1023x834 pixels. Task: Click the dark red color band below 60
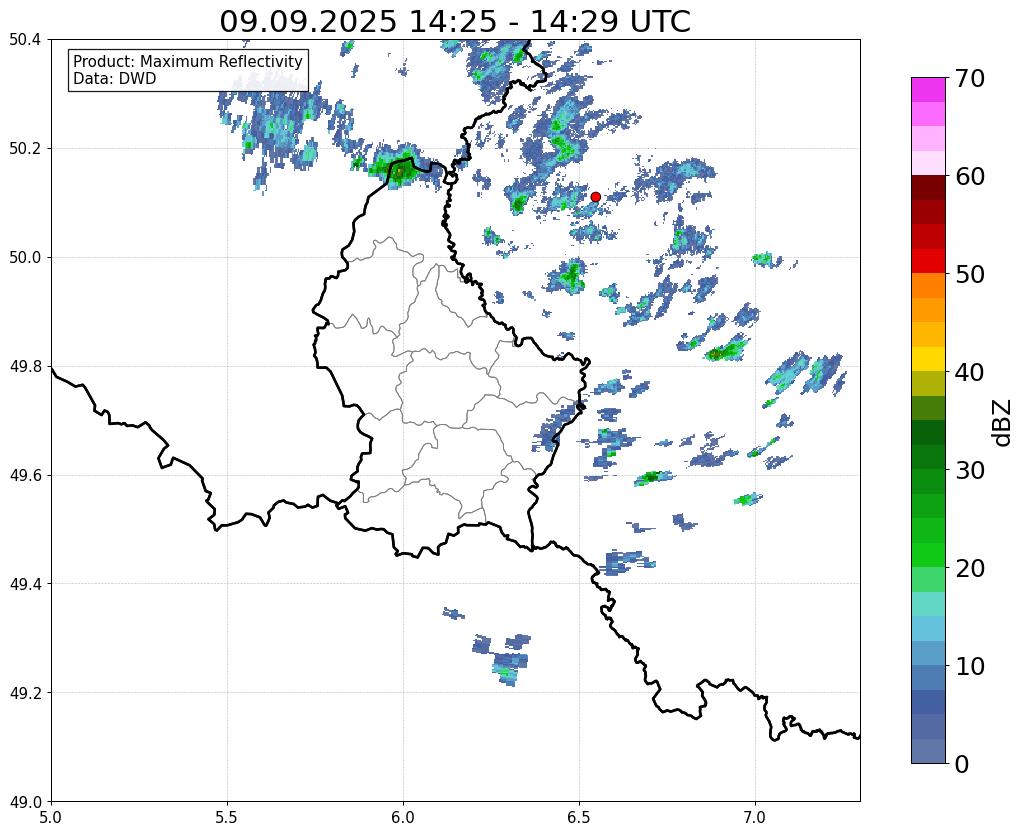pyautogui.click(x=928, y=187)
